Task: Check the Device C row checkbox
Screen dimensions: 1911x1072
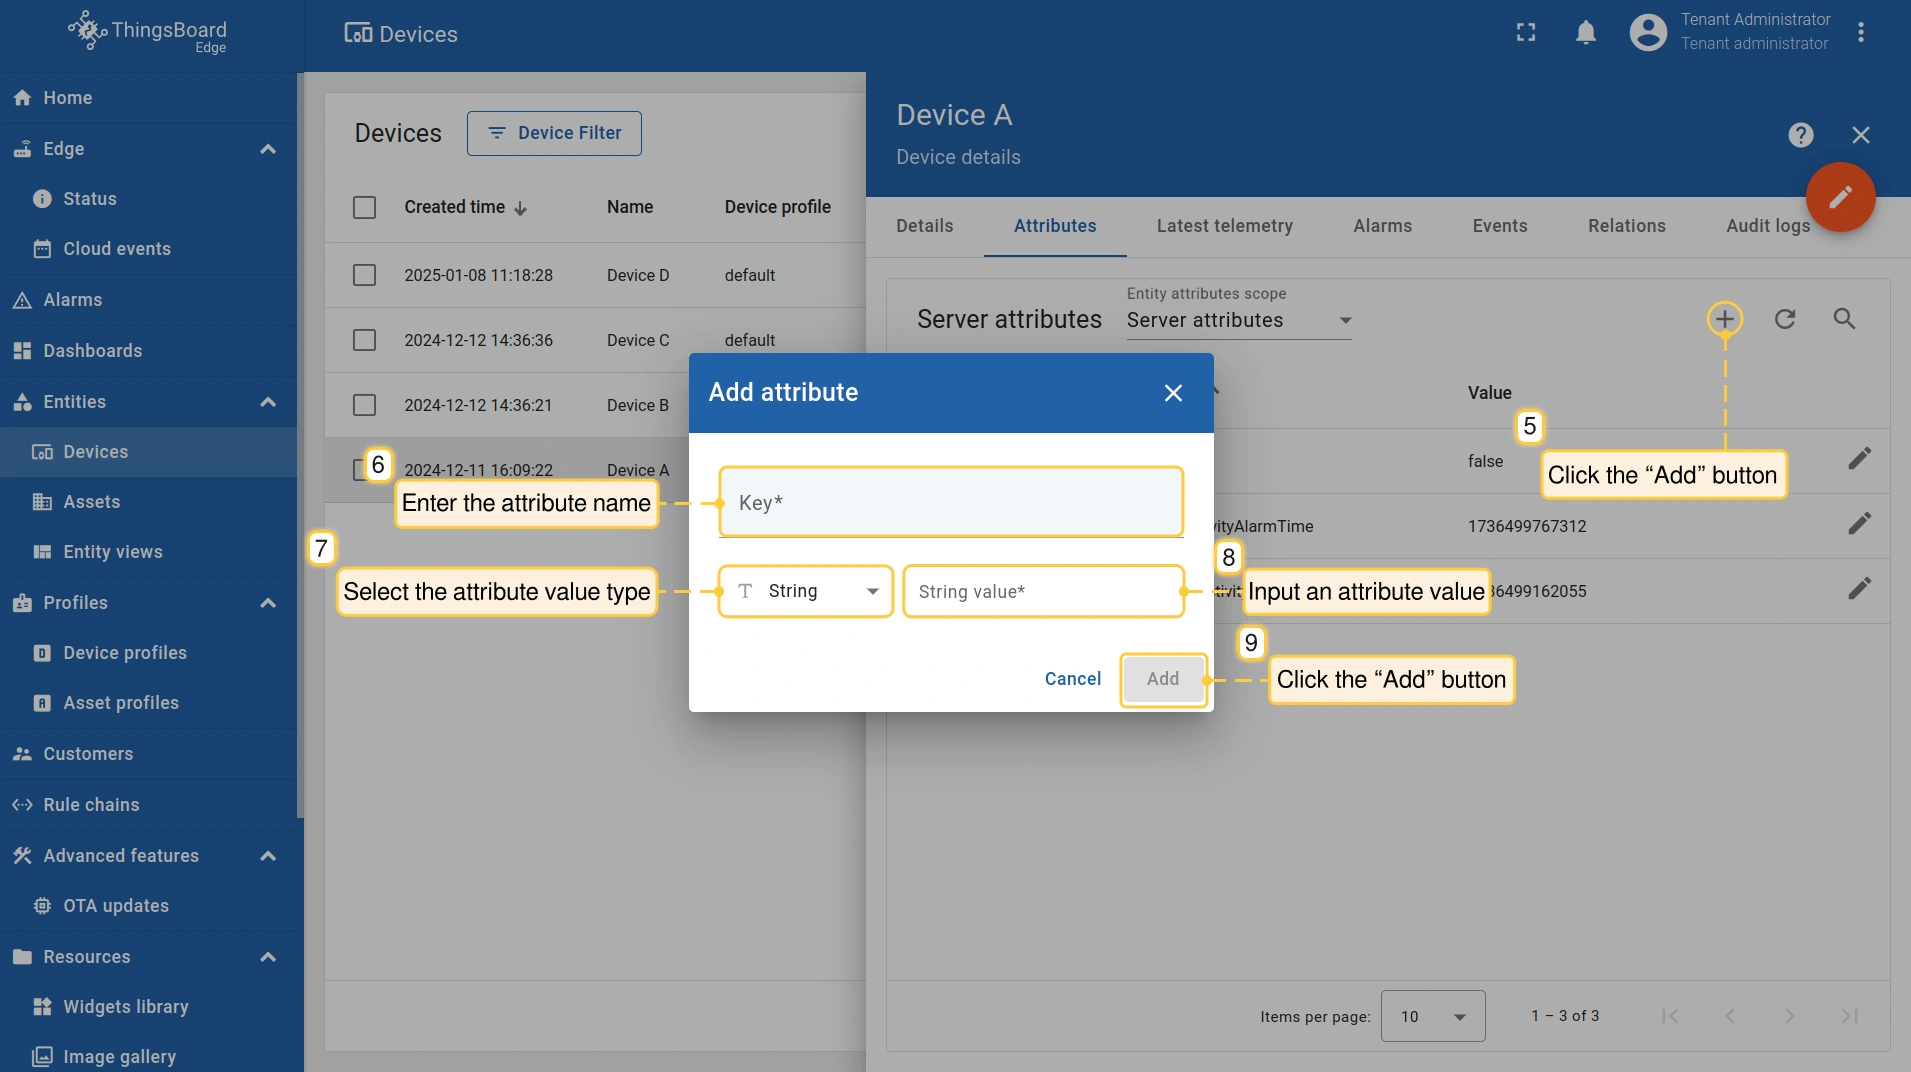Action: (365, 340)
